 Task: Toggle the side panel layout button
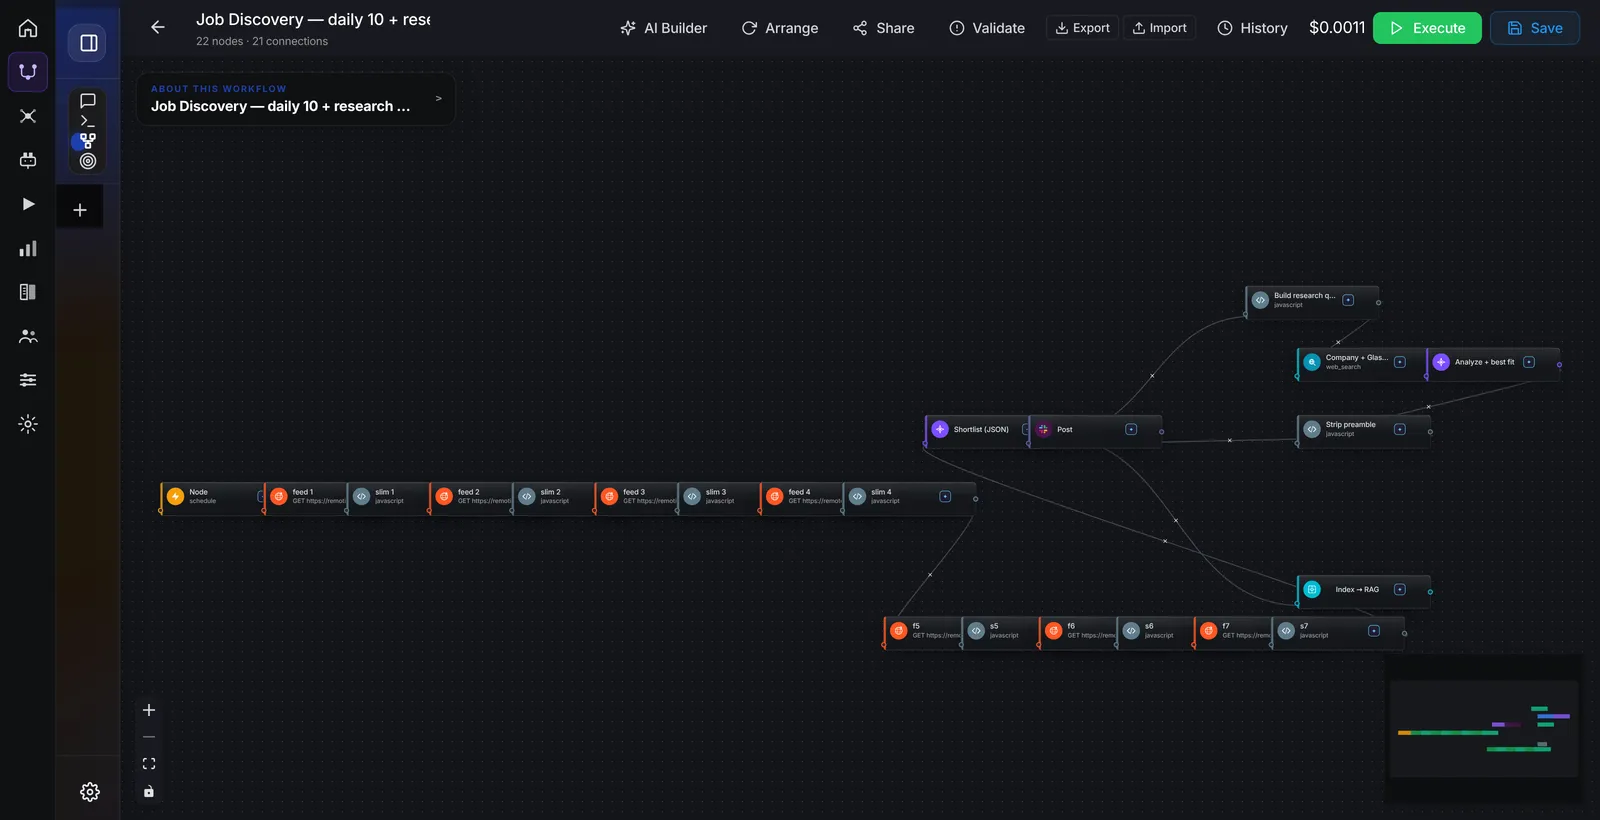88,43
